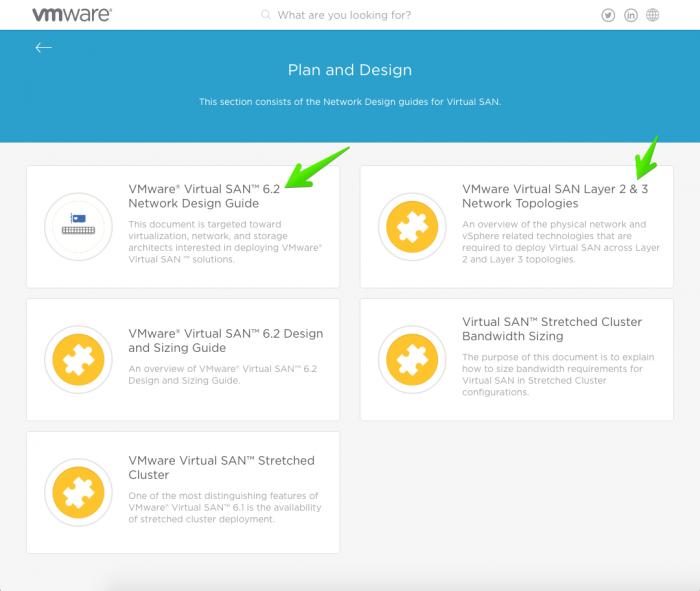Open the LinkedIn icon link

(x=630, y=15)
